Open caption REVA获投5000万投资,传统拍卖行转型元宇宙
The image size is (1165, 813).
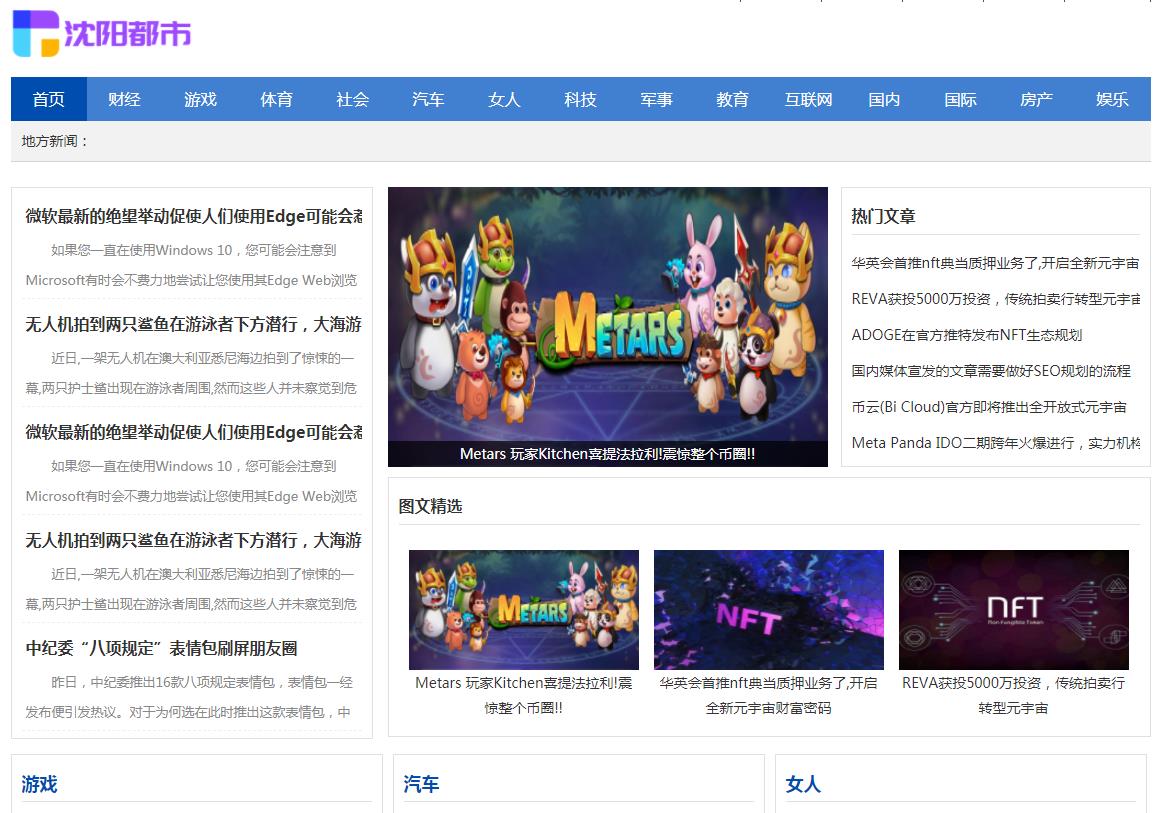click(x=1013, y=696)
